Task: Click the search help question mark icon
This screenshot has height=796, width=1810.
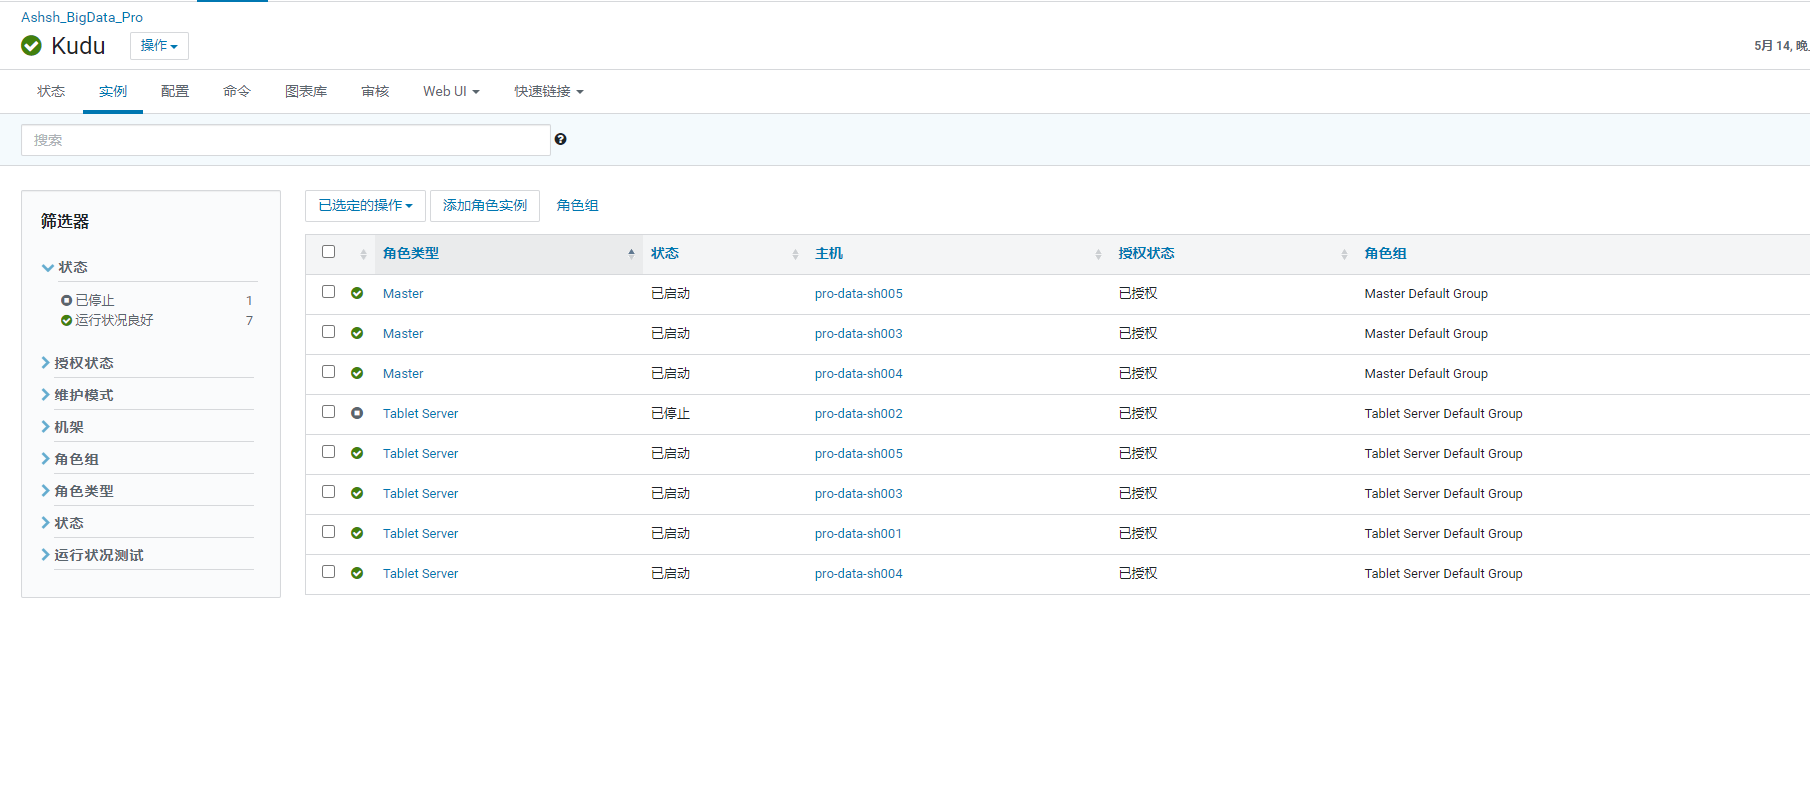Action: (561, 139)
